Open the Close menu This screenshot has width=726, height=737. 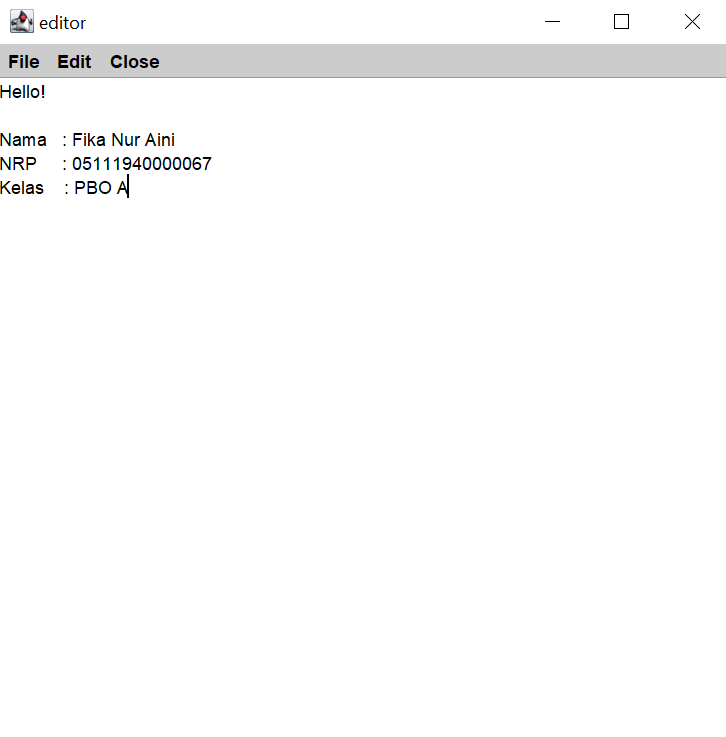pyautogui.click(x=134, y=62)
